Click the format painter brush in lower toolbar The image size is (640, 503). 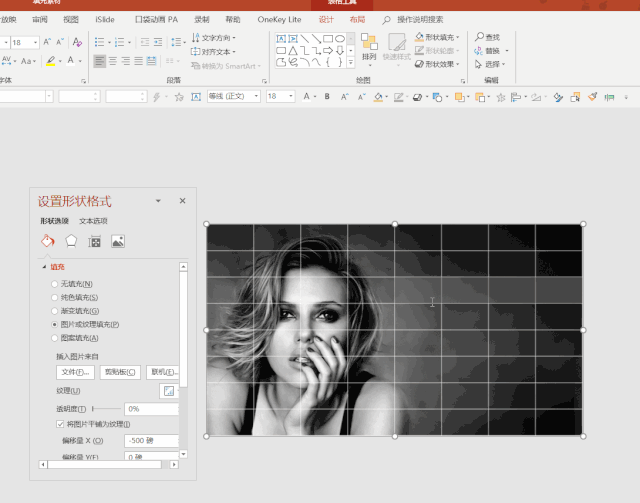(592, 97)
